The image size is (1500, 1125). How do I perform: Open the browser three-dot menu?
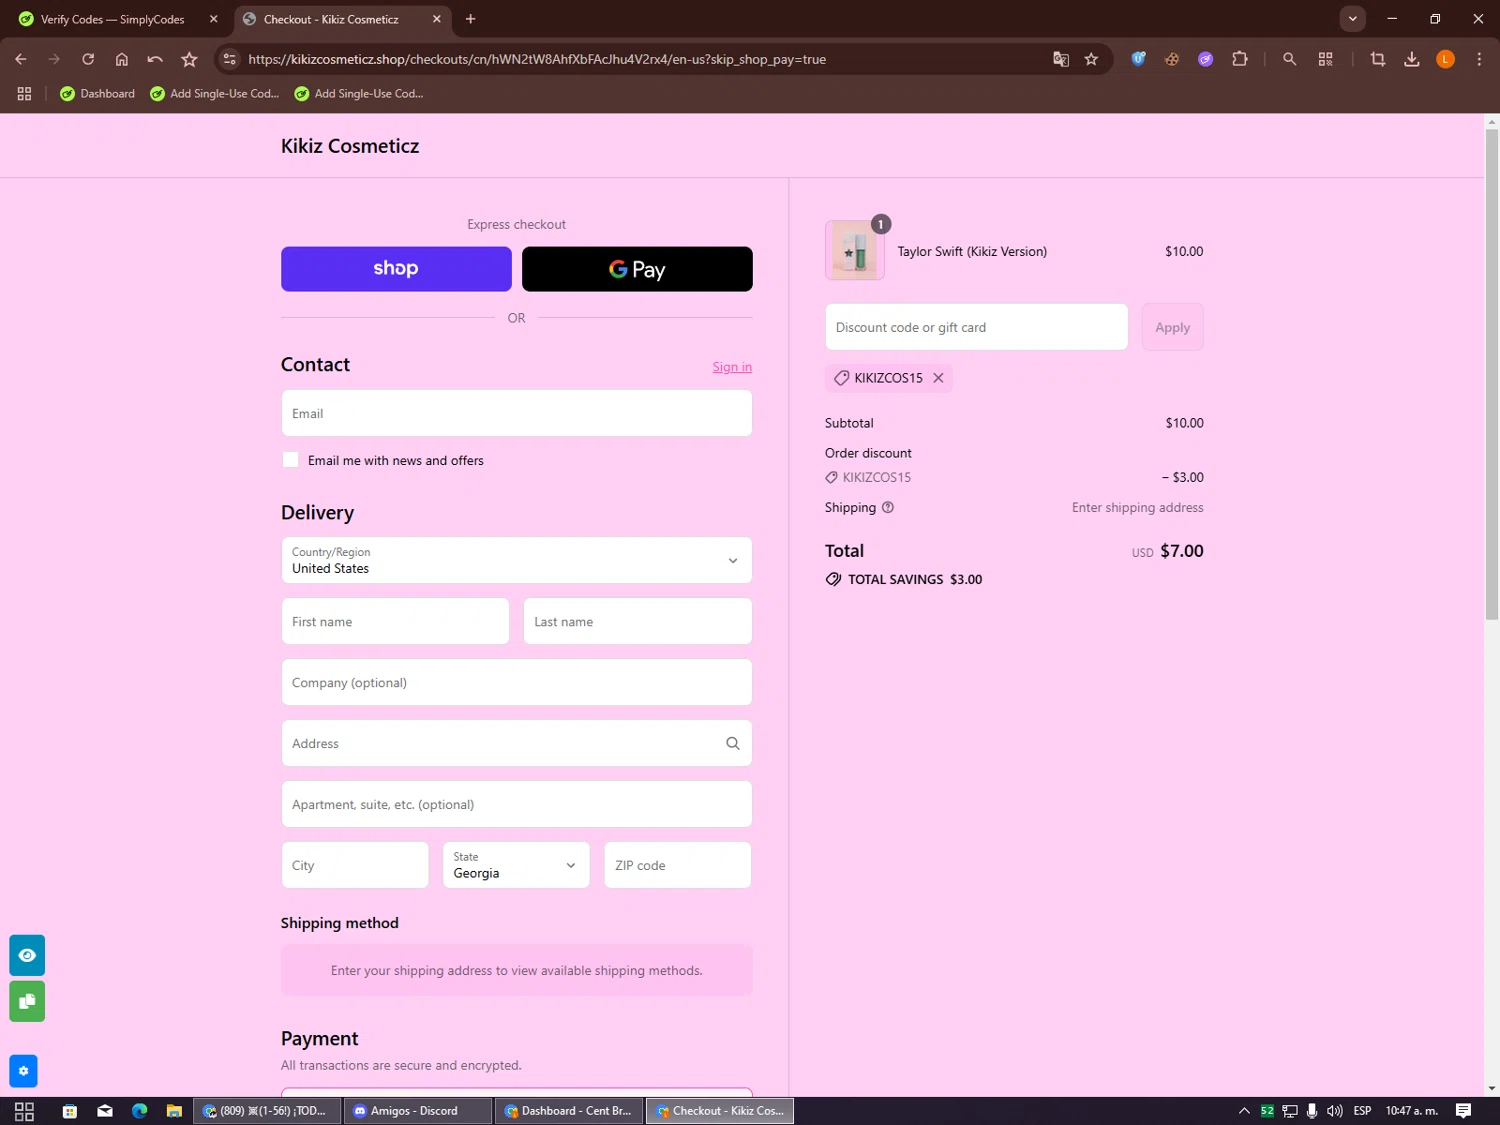click(1479, 59)
